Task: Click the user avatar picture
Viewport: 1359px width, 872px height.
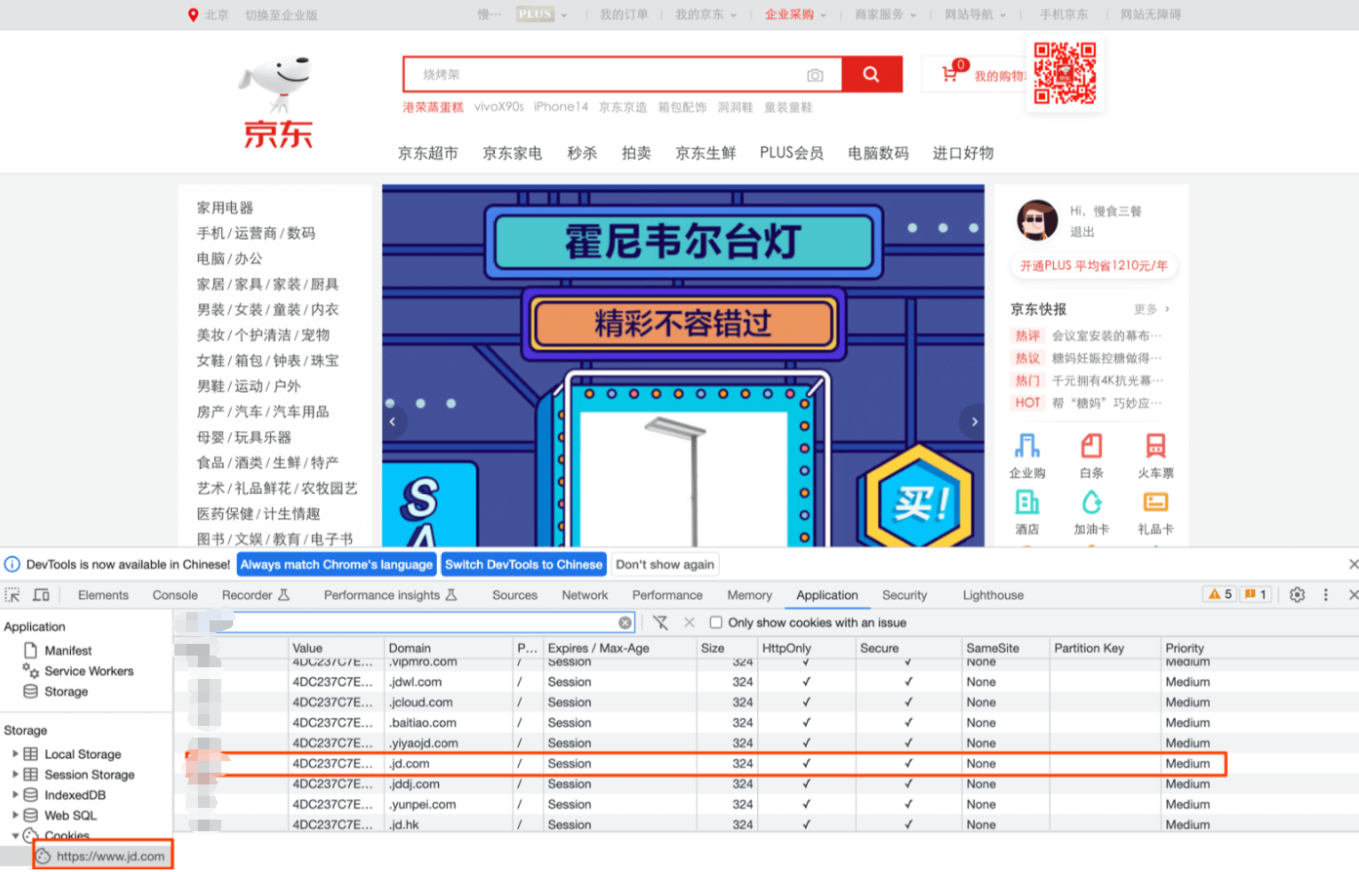Action: (x=1037, y=220)
